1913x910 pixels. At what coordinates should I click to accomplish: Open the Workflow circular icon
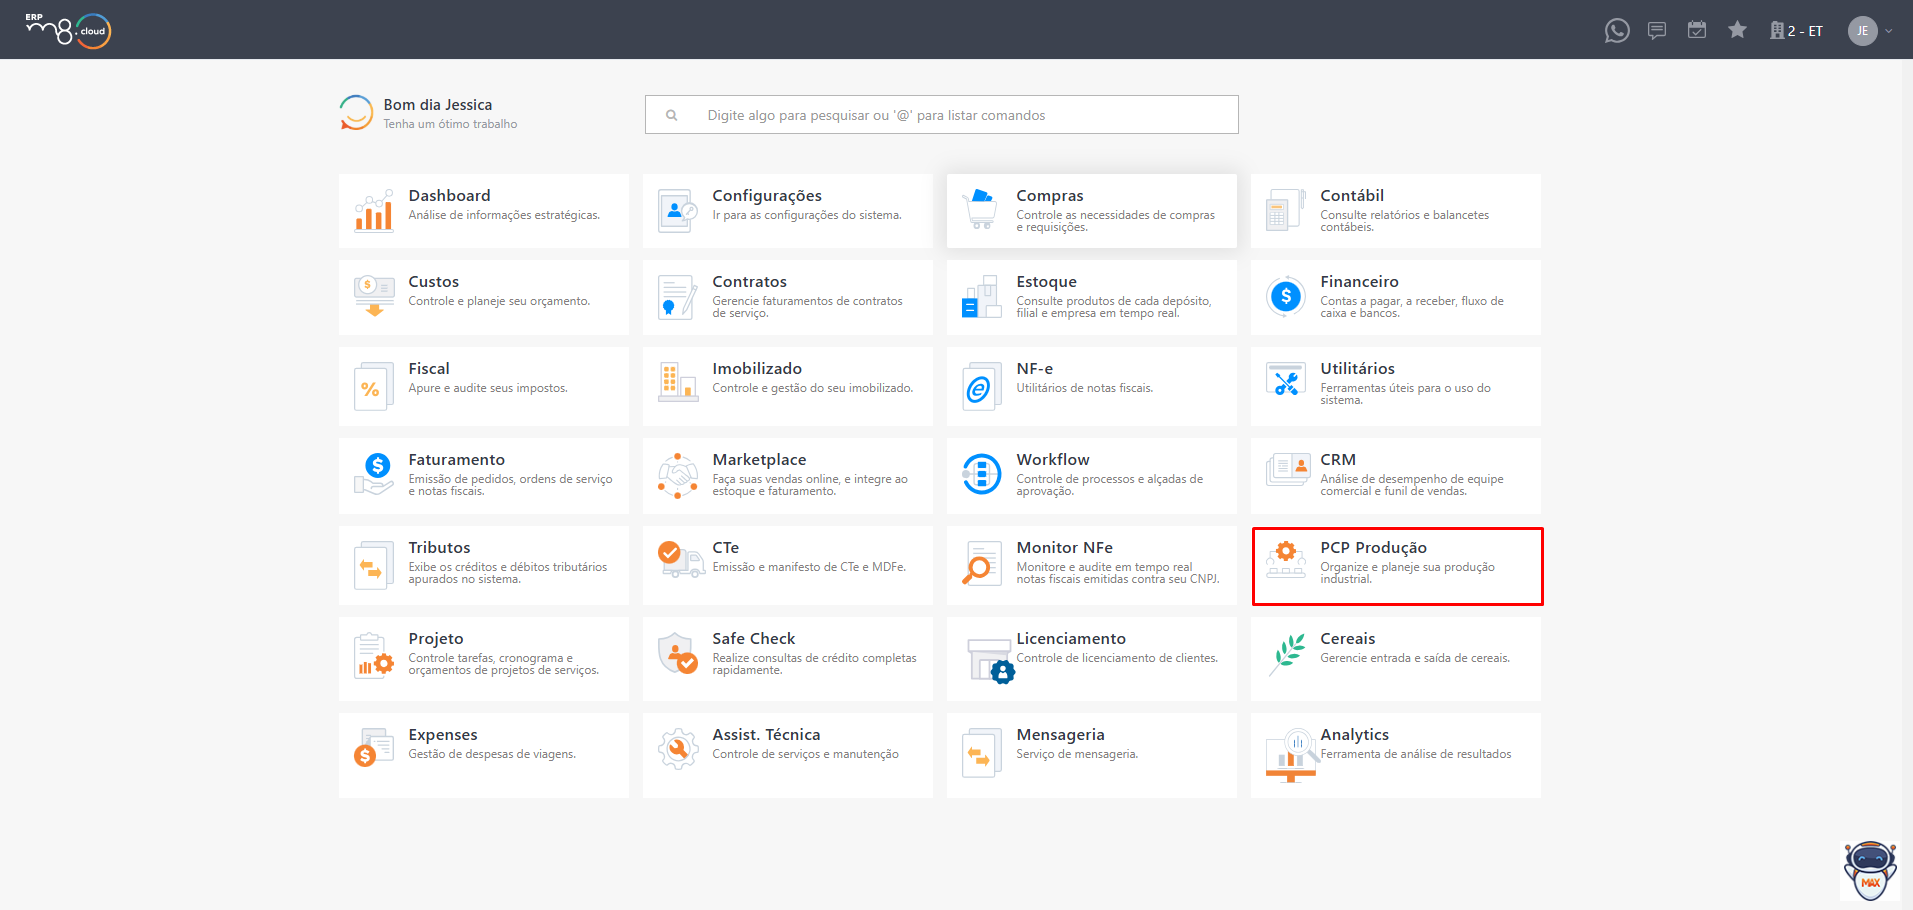point(982,474)
